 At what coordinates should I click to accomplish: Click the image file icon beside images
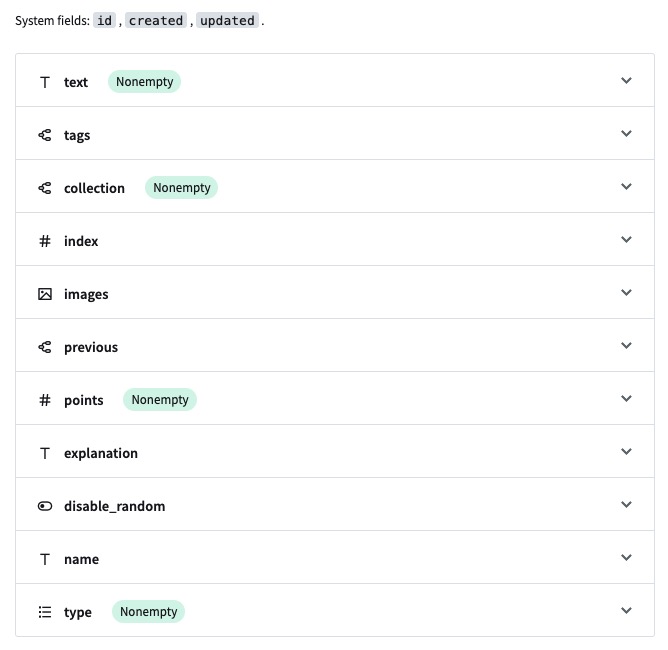(x=45, y=294)
